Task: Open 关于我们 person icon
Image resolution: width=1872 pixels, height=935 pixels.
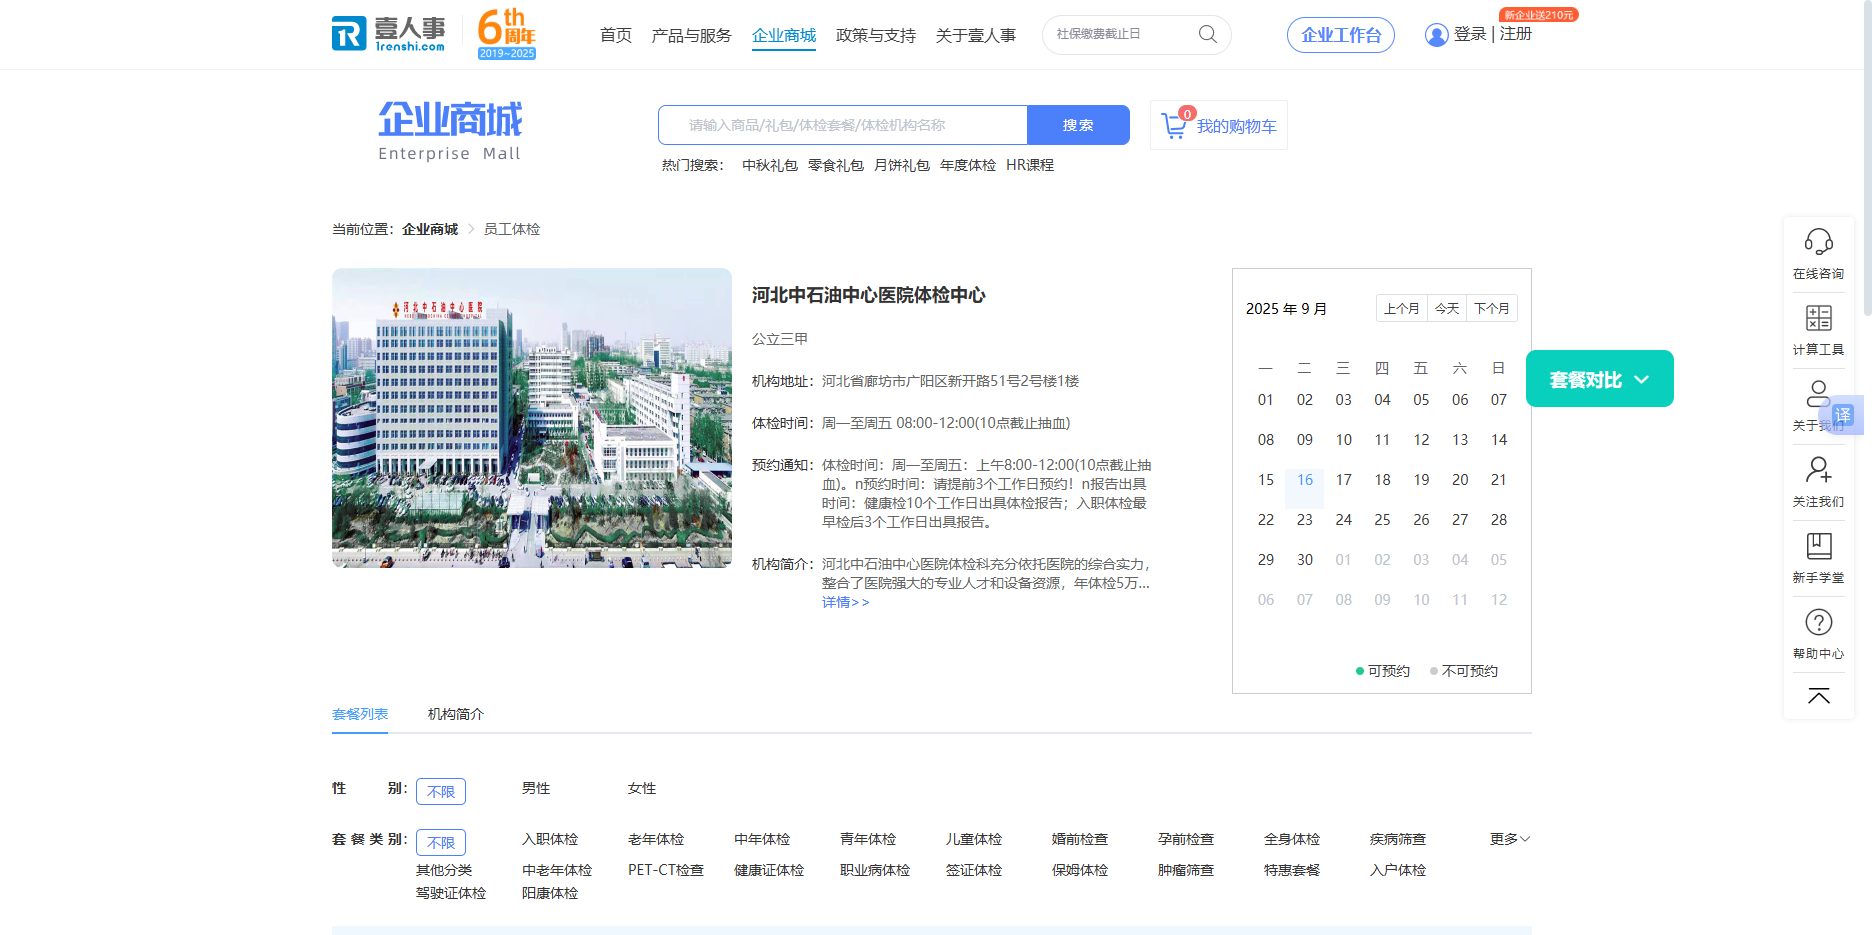Action: click(x=1817, y=393)
